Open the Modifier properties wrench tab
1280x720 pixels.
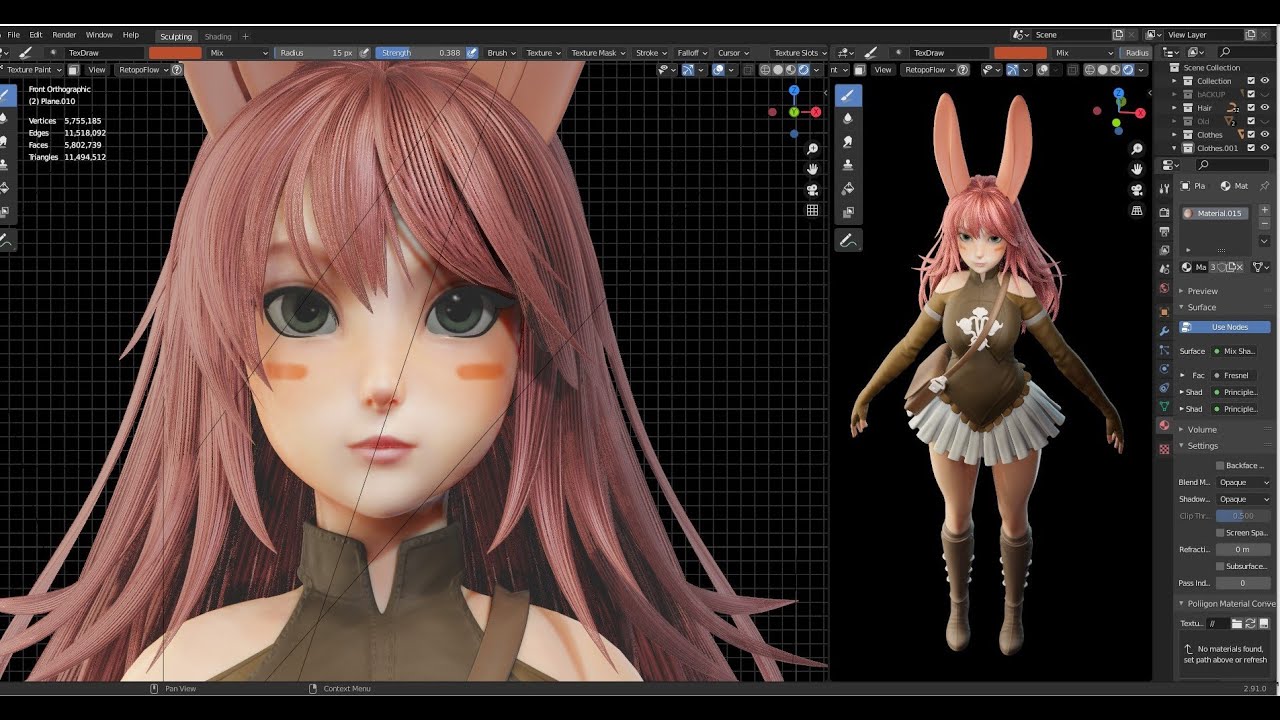[1164, 331]
